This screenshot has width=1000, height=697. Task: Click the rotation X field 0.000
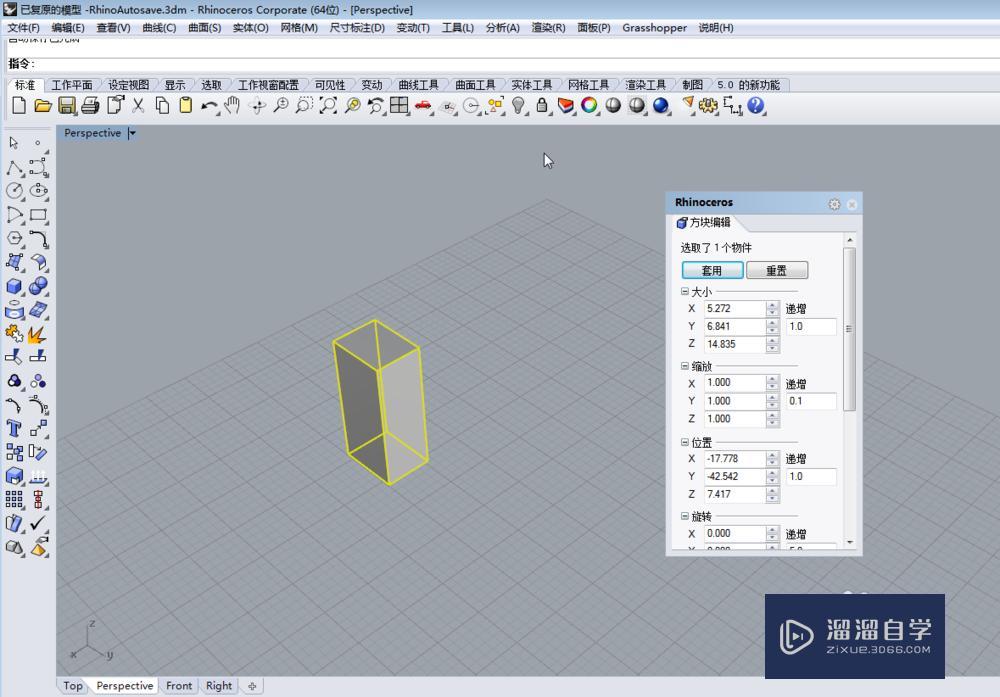point(735,534)
